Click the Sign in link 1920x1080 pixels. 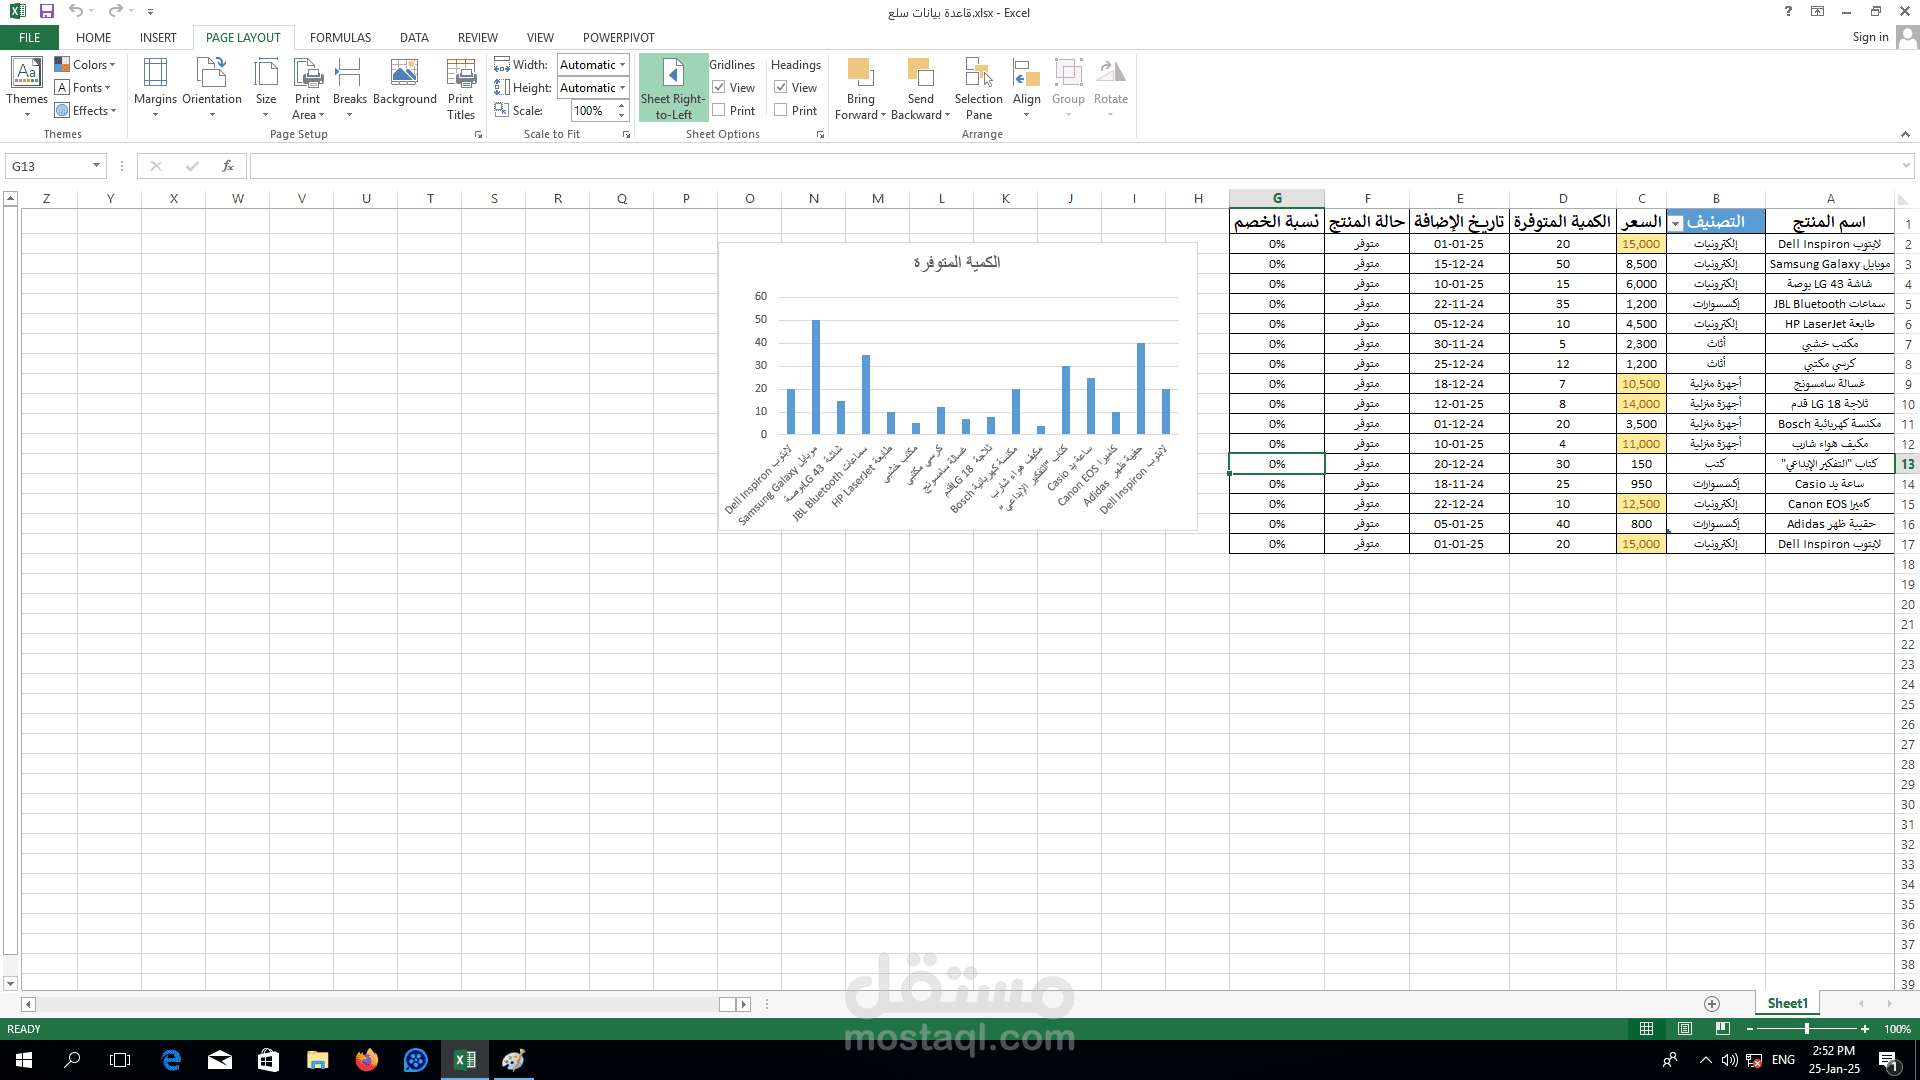click(1869, 37)
